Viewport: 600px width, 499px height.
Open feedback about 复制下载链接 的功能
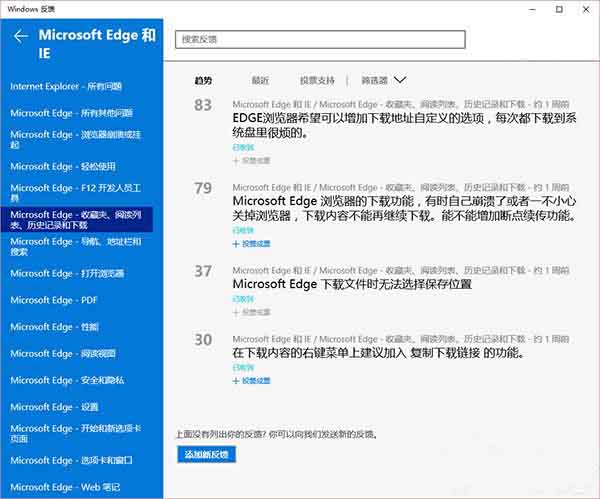pos(378,352)
